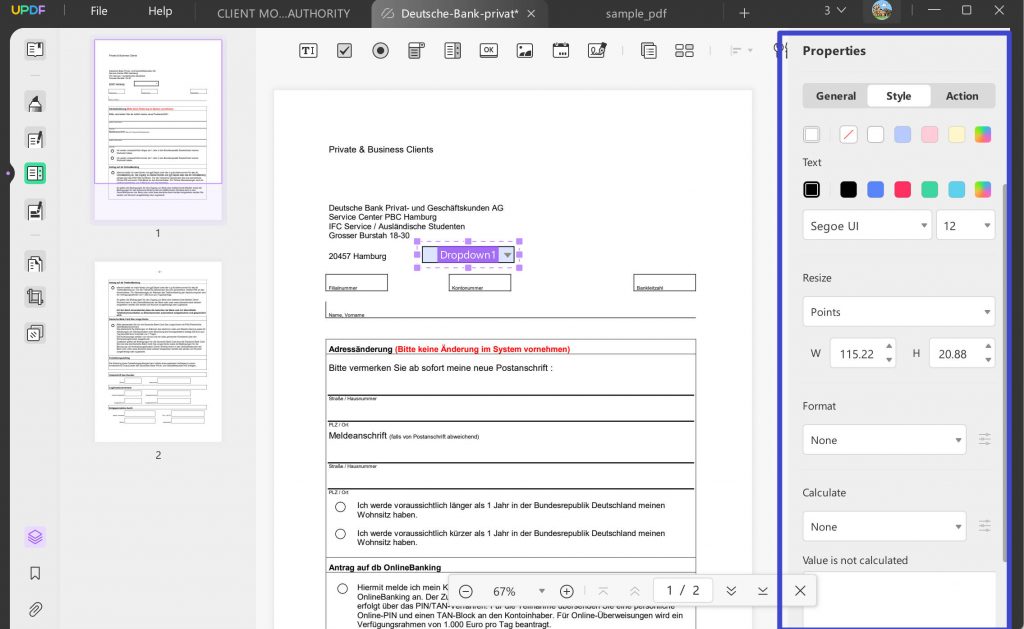
Task: Add a push button with the OK icon tool
Action: (x=488, y=49)
